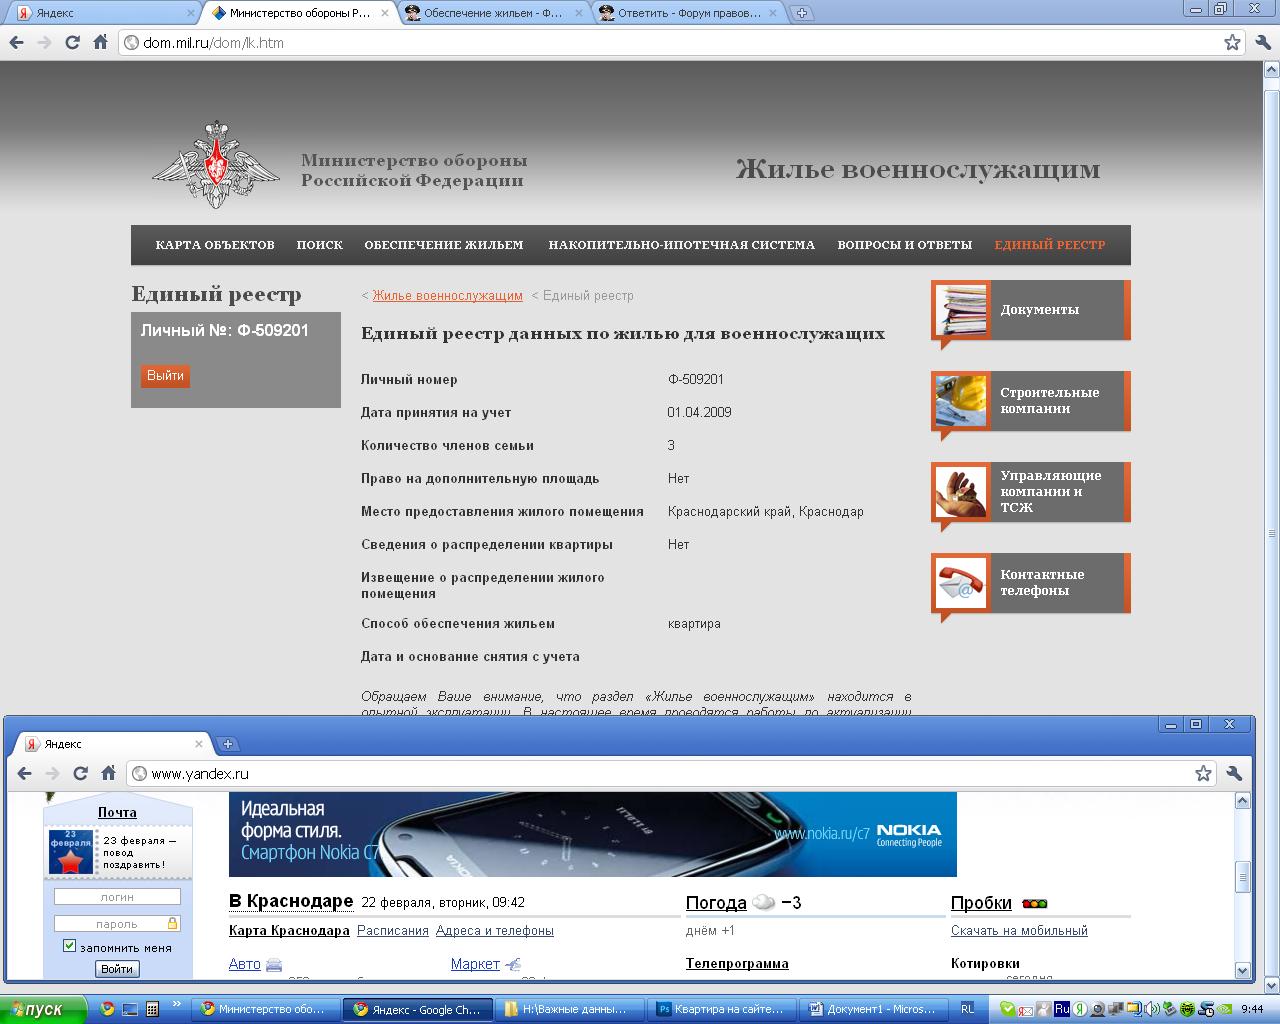Bookmark dom.mil.ru page with the star icon

click(1232, 43)
